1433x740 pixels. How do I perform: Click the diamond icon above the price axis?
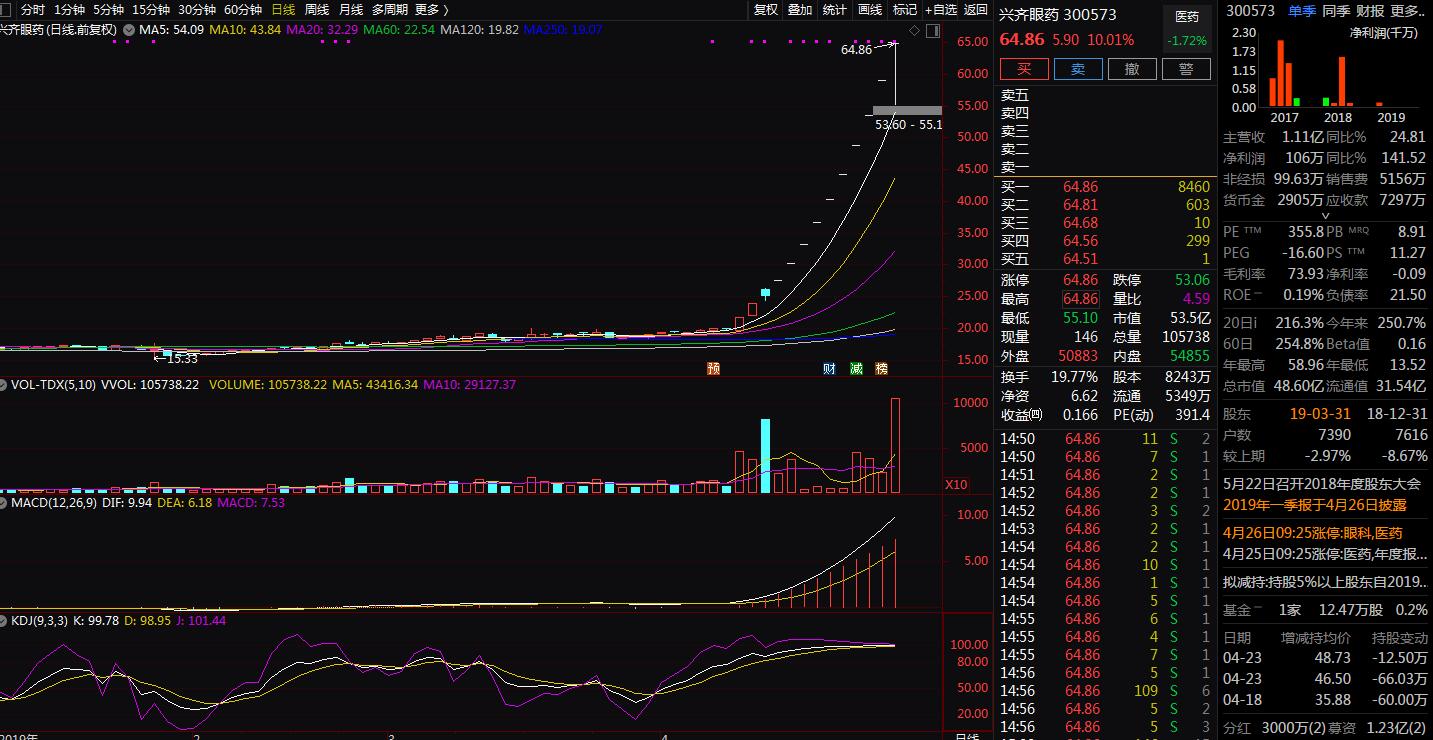tap(913, 29)
